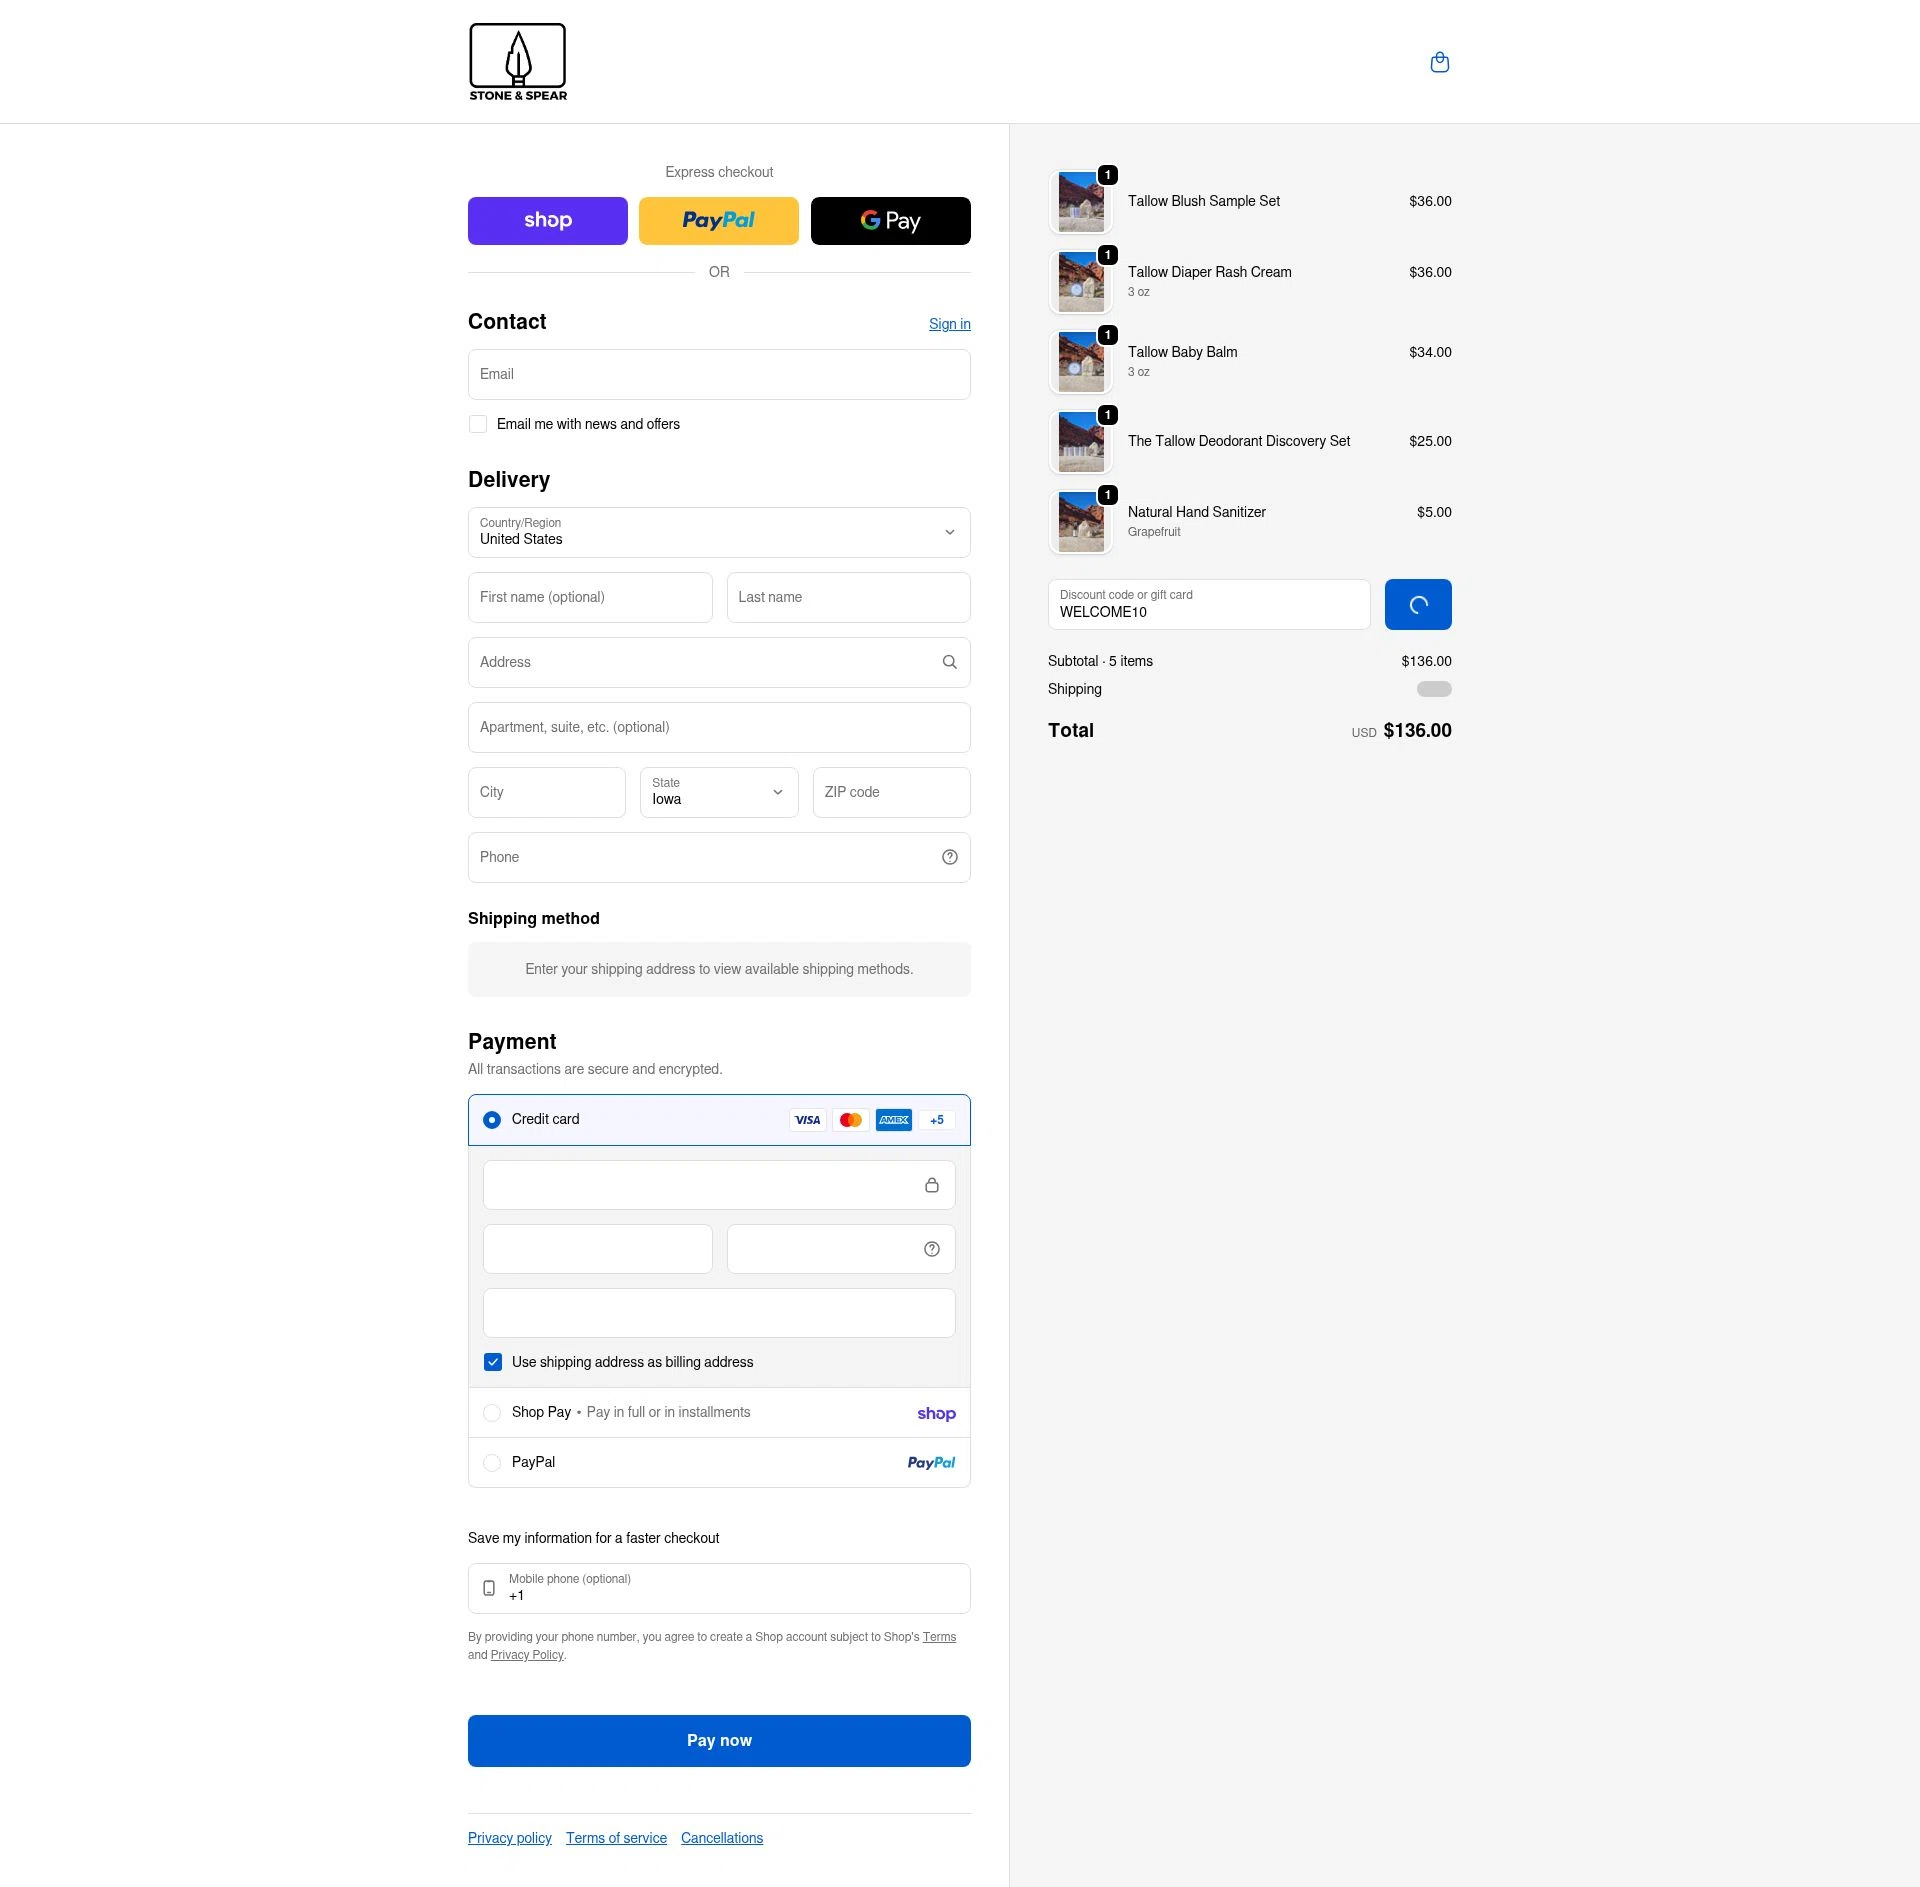View the Terms of service
The width and height of the screenshot is (1920, 1887).
pyautogui.click(x=616, y=1837)
